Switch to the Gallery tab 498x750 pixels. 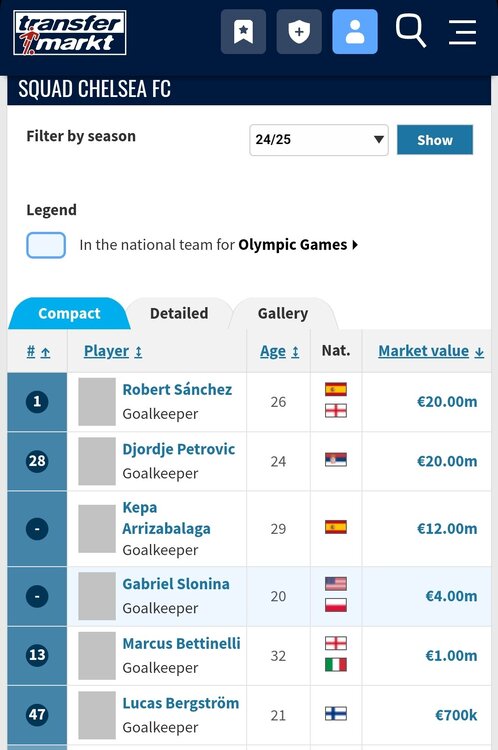tap(283, 313)
